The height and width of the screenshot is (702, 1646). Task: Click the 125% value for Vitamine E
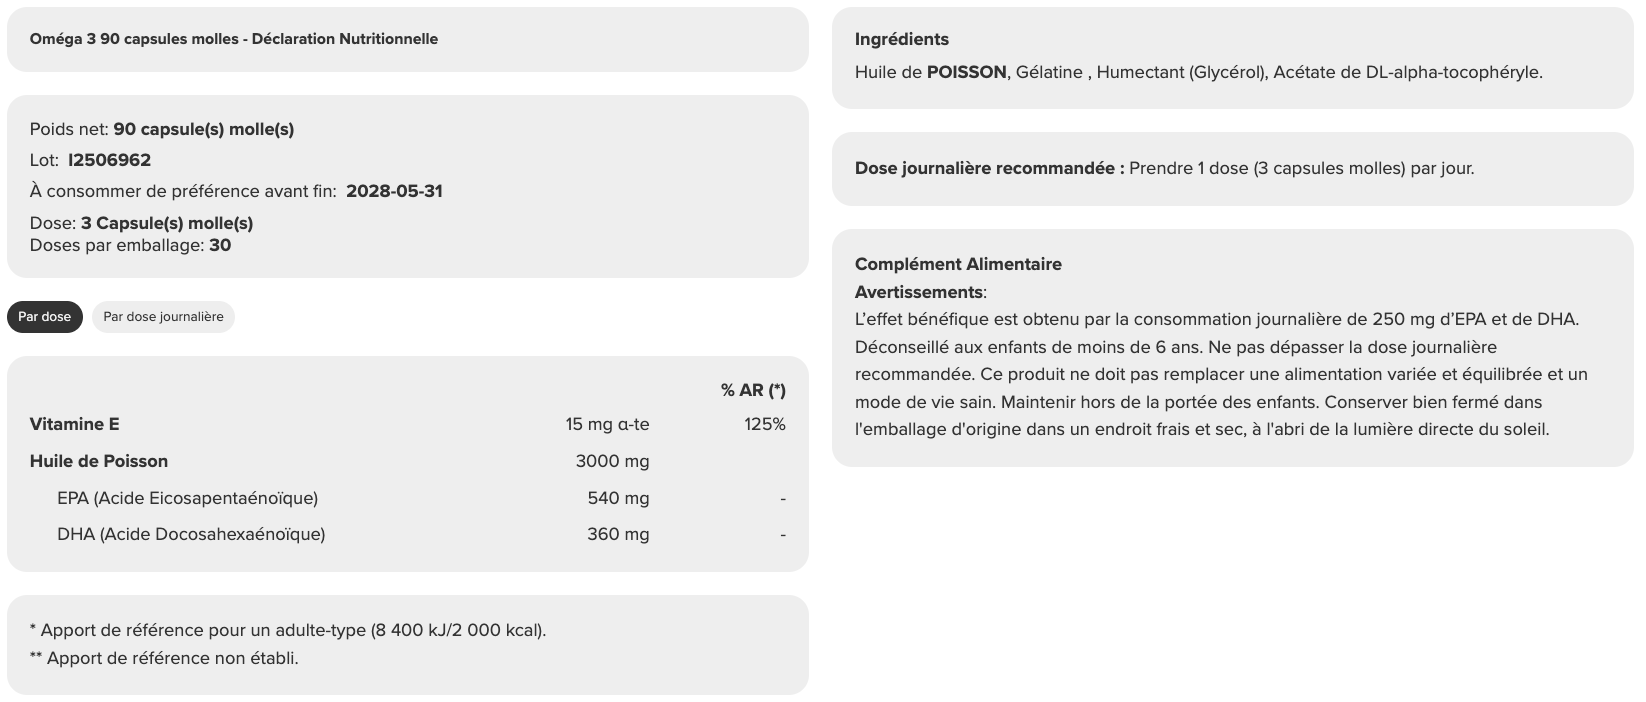(765, 424)
